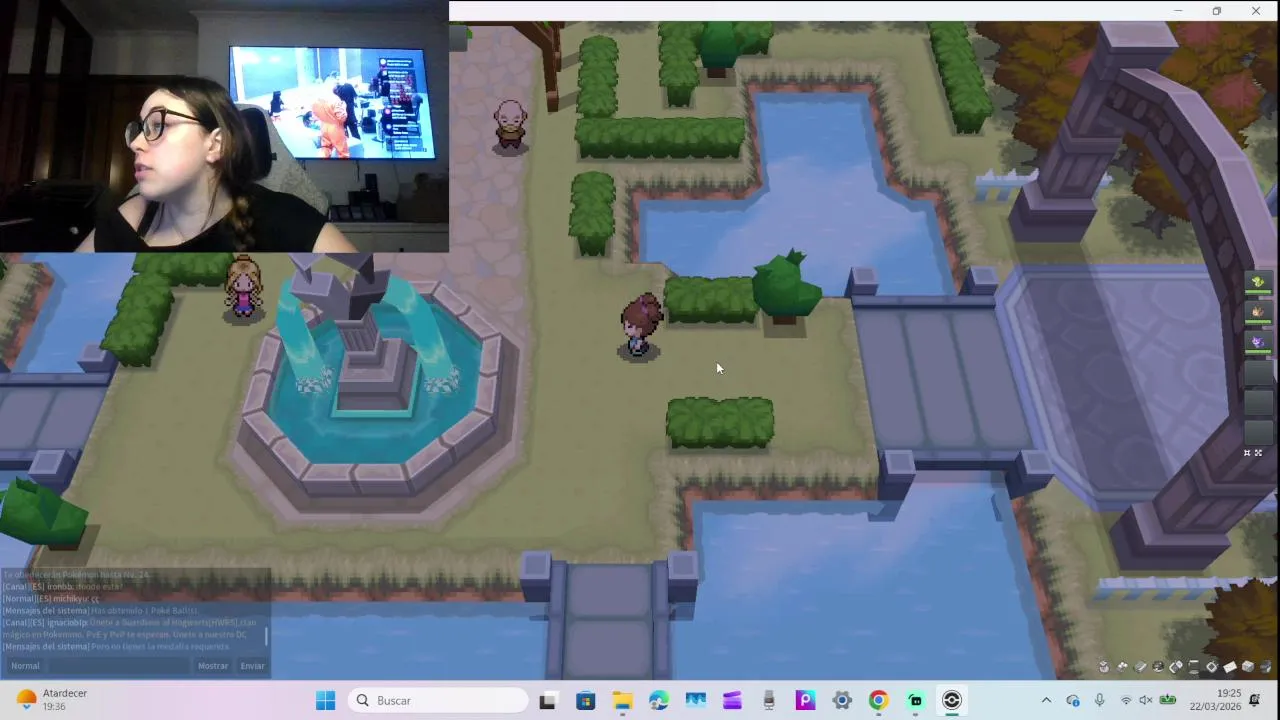1280x720 pixels.
Task: Click chat message from michikyu
Action: click(50, 598)
